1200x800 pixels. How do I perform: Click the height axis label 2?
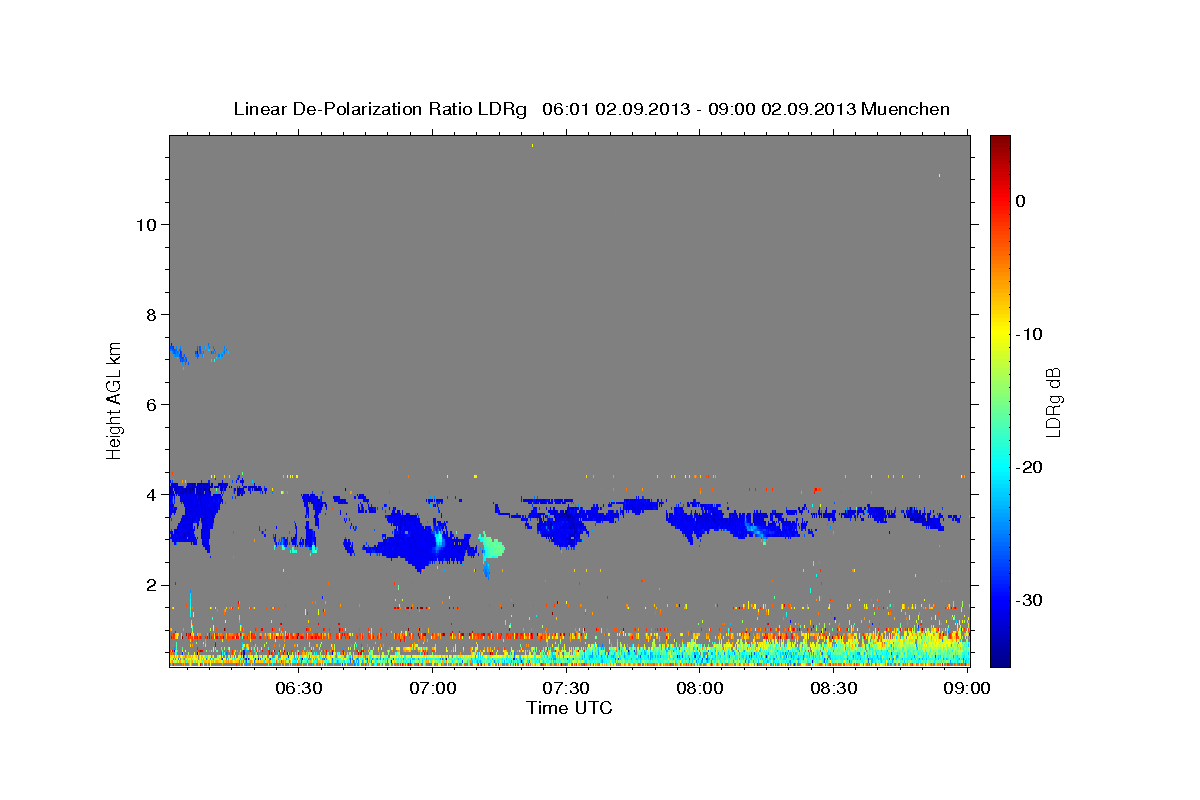coord(150,584)
